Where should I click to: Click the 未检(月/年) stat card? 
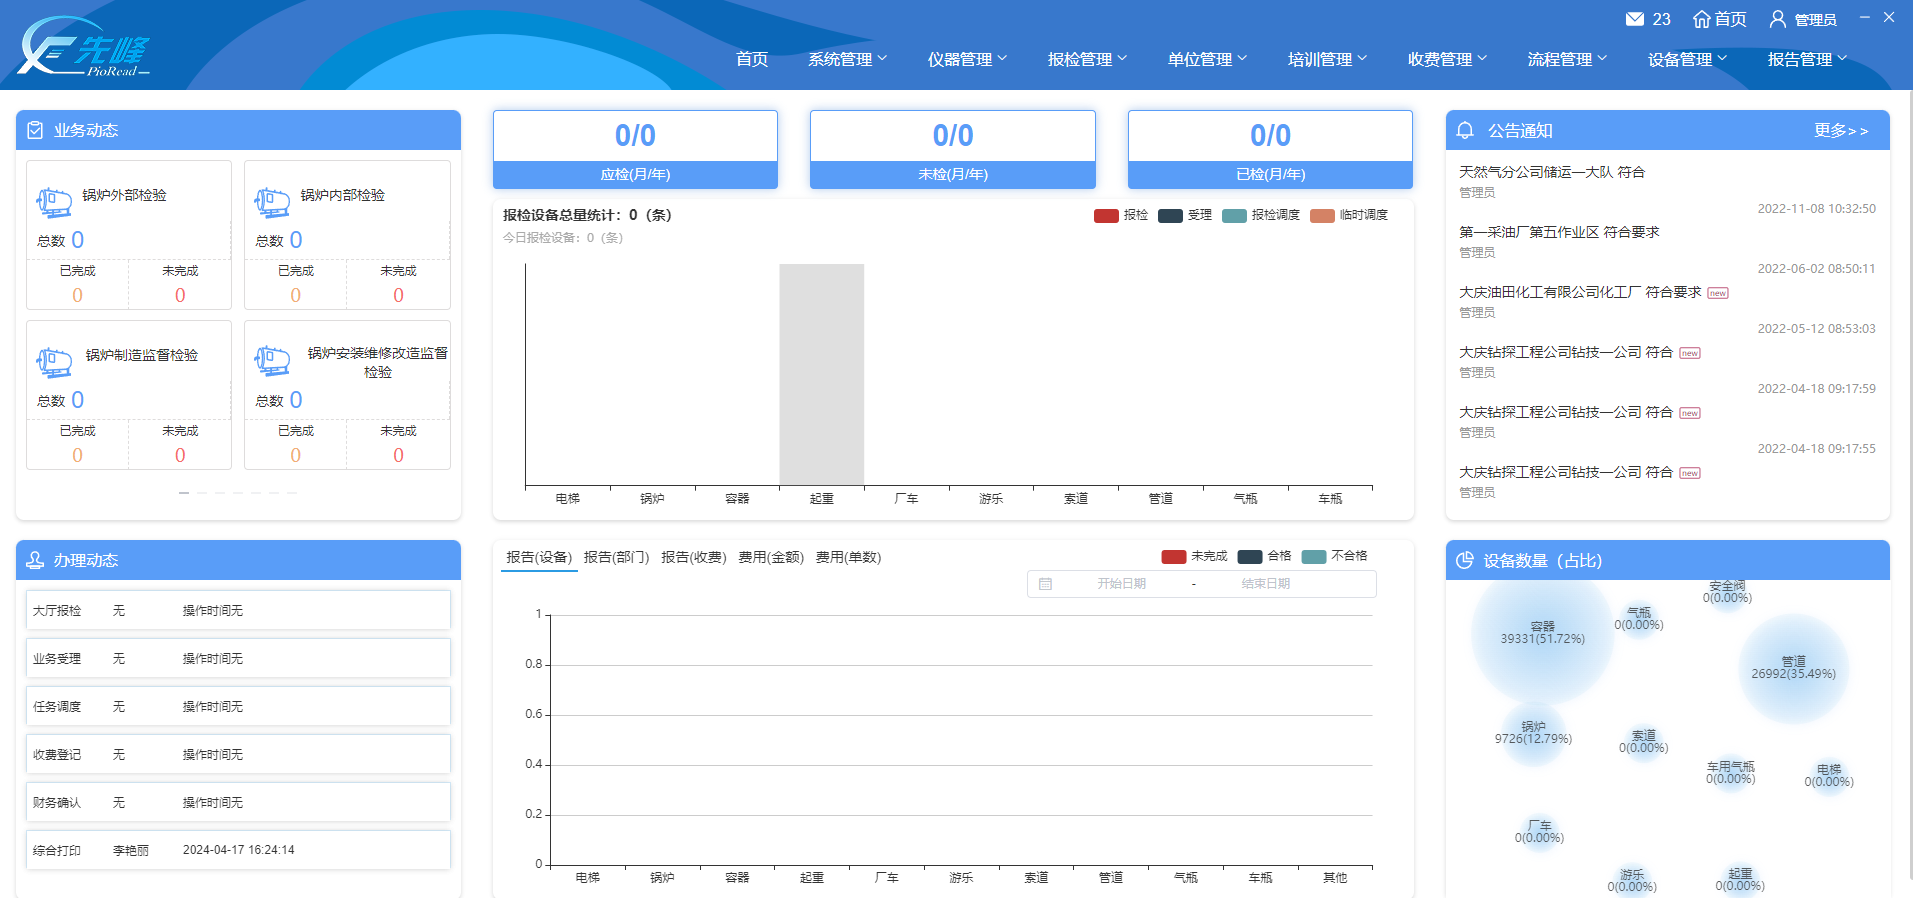953,149
